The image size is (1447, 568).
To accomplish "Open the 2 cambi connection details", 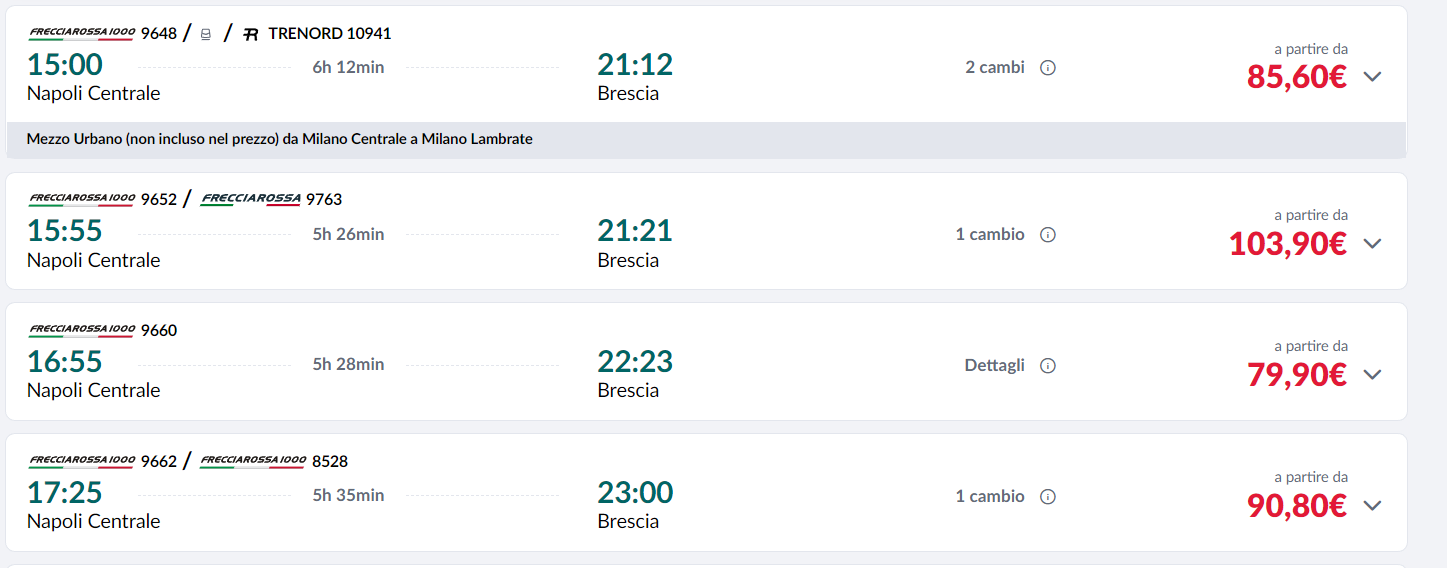I will click(994, 68).
